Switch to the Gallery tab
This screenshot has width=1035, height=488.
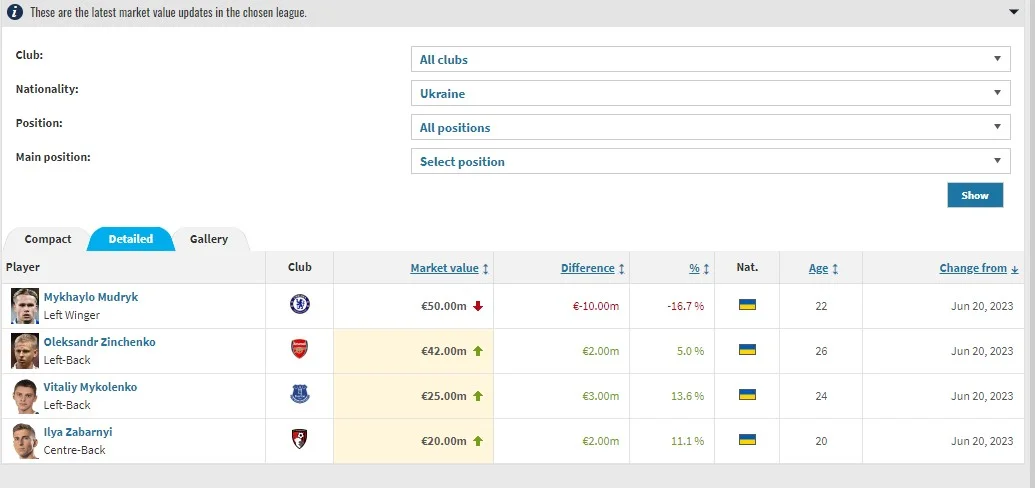[209, 239]
